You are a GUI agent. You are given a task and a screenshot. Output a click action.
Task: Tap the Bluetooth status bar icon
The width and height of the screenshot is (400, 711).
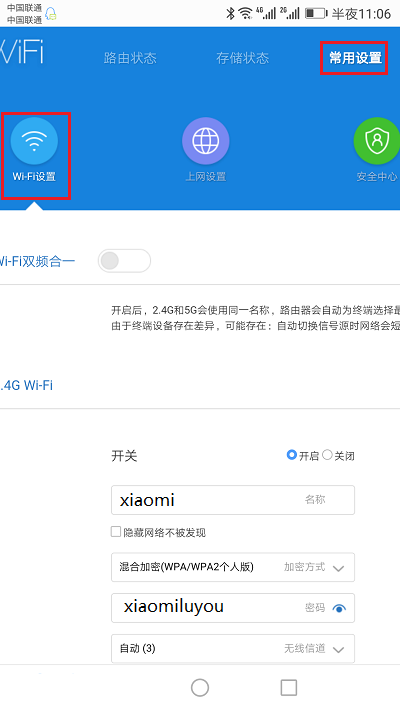(x=230, y=14)
